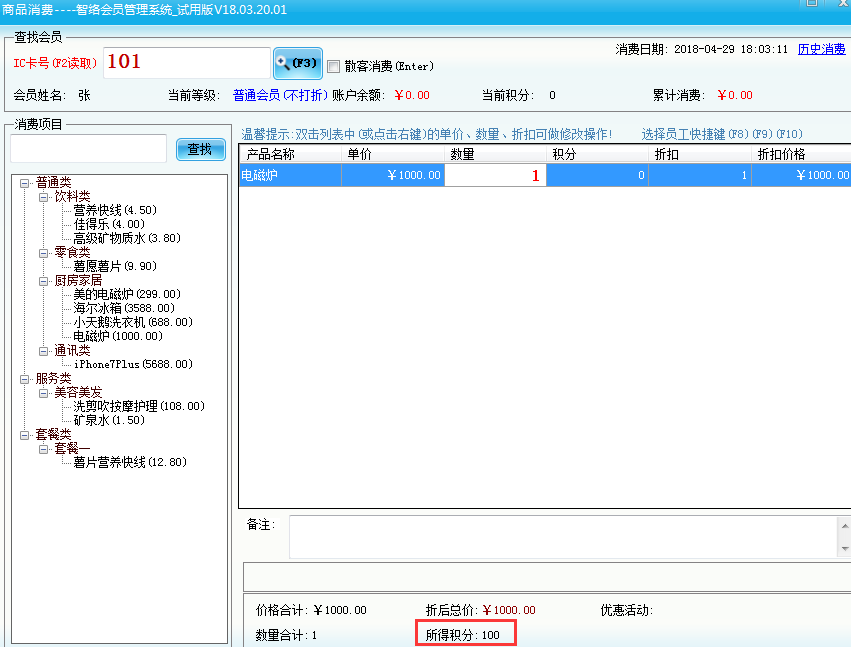The height and width of the screenshot is (647, 851).
Task: Select the 电磁炉 row name cell
Action: point(290,175)
